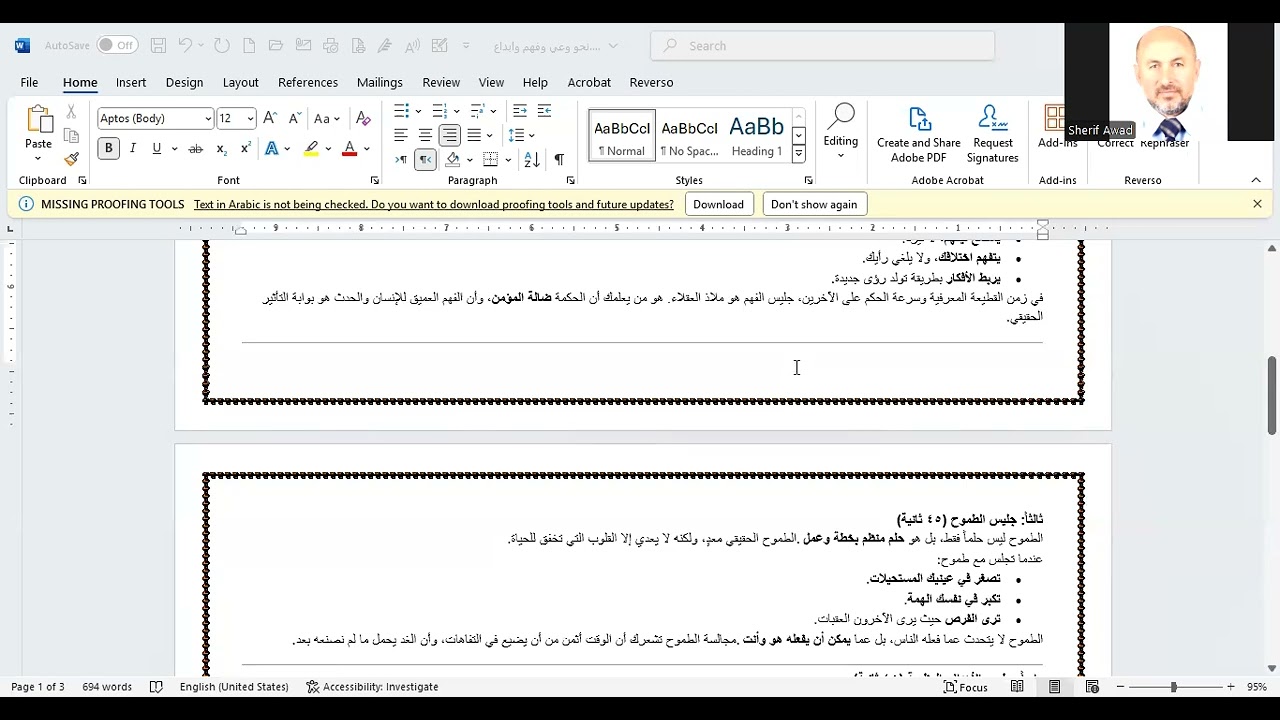Click the Paste clipboard icon
Image resolution: width=1280 pixels, height=720 pixels.
point(38,119)
